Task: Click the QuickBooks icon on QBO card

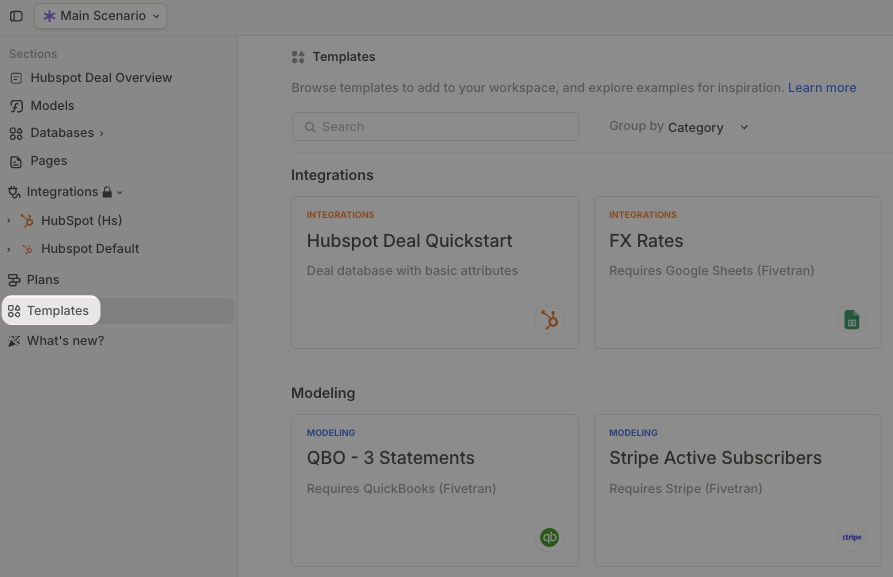Action: (x=549, y=537)
